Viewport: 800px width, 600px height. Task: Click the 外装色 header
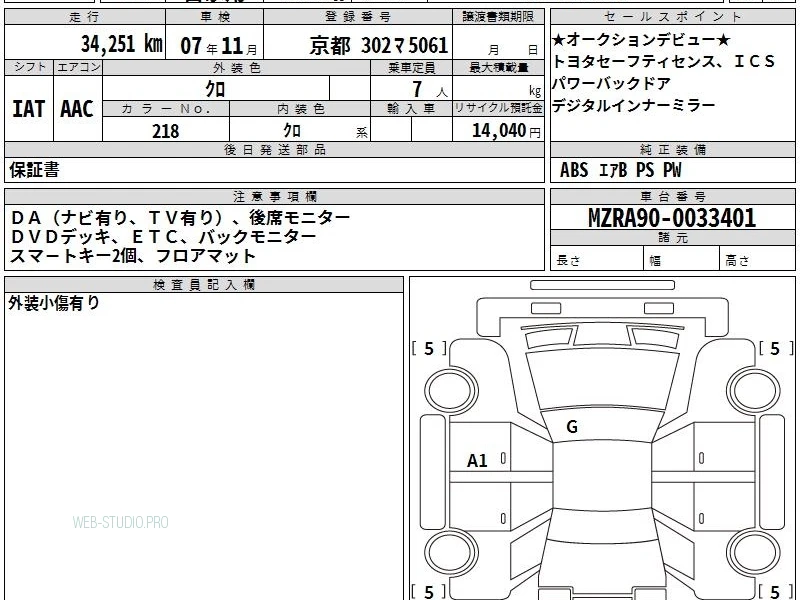(x=236, y=68)
